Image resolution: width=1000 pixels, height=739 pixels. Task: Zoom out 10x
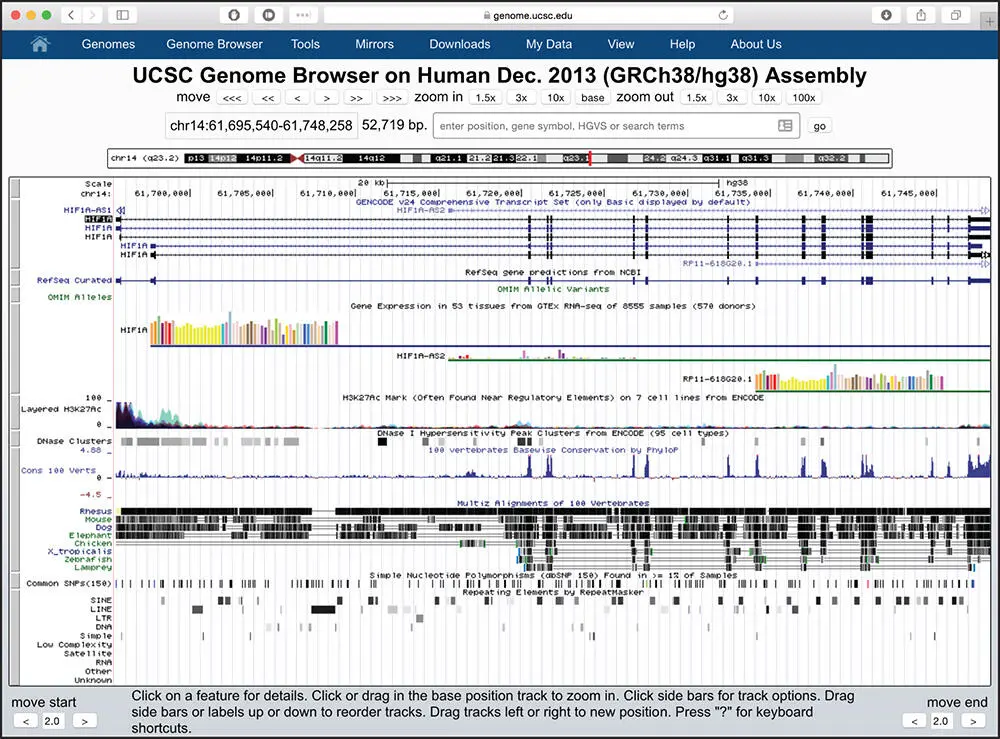pos(767,98)
